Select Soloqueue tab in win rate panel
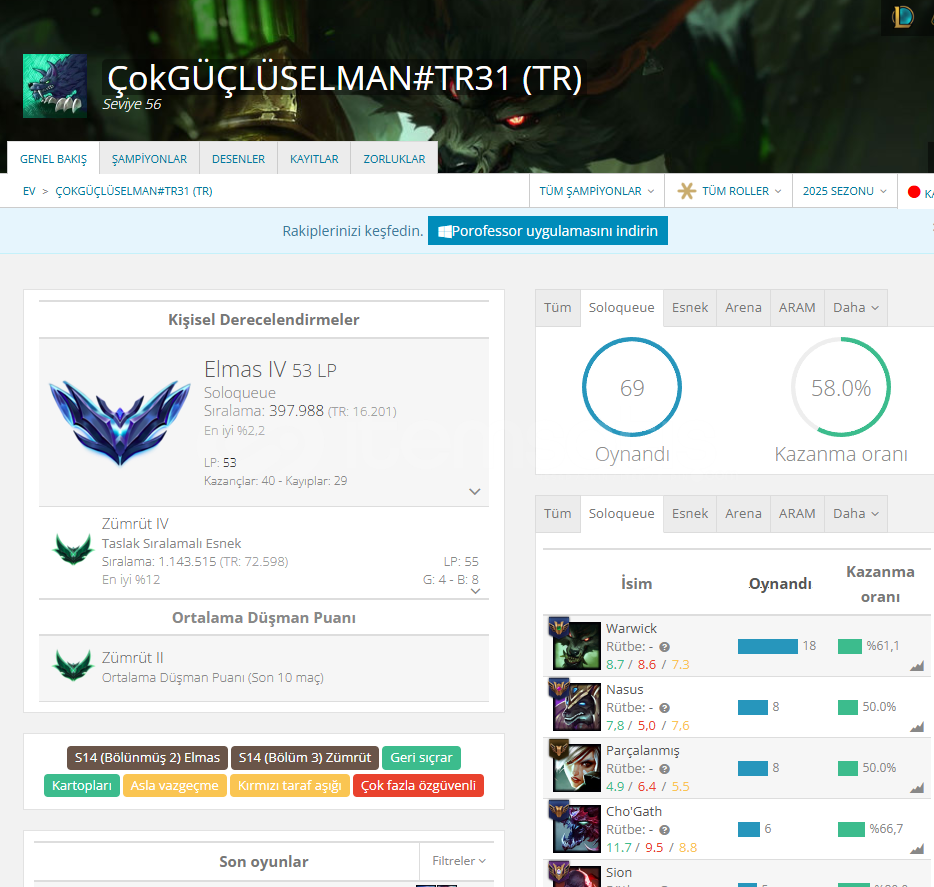Viewport: 934px width, 887px height. [621, 307]
